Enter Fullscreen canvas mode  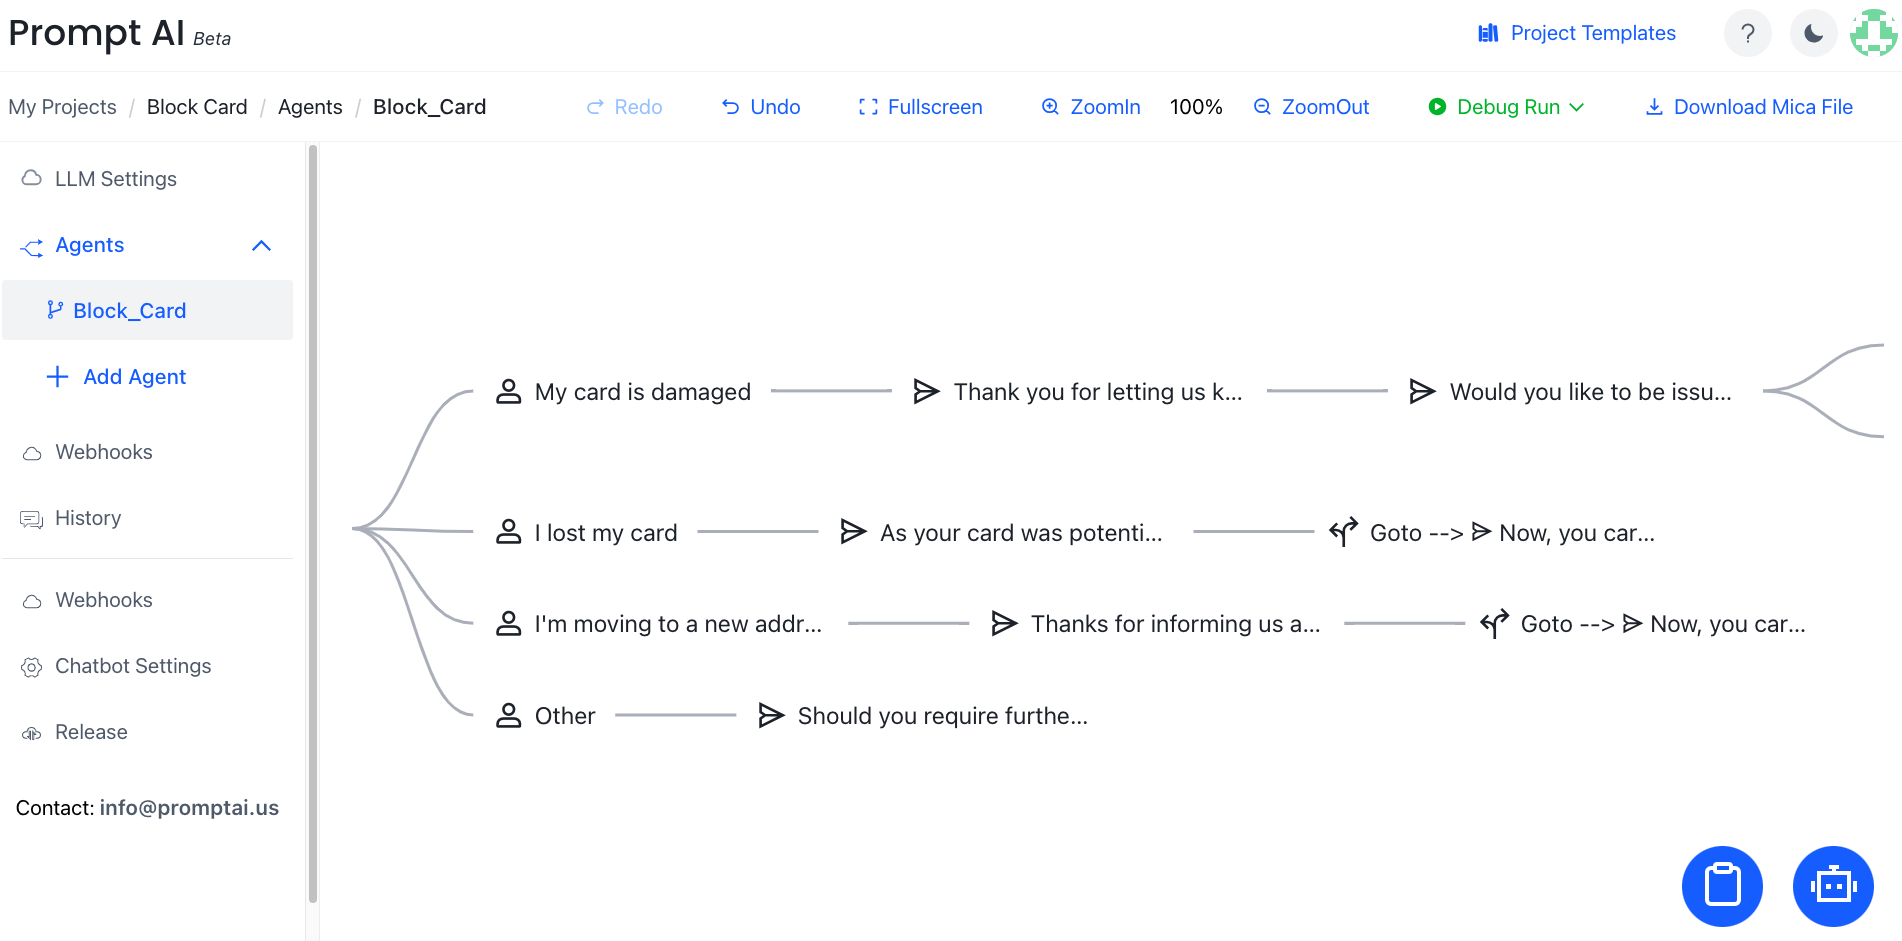920,107
